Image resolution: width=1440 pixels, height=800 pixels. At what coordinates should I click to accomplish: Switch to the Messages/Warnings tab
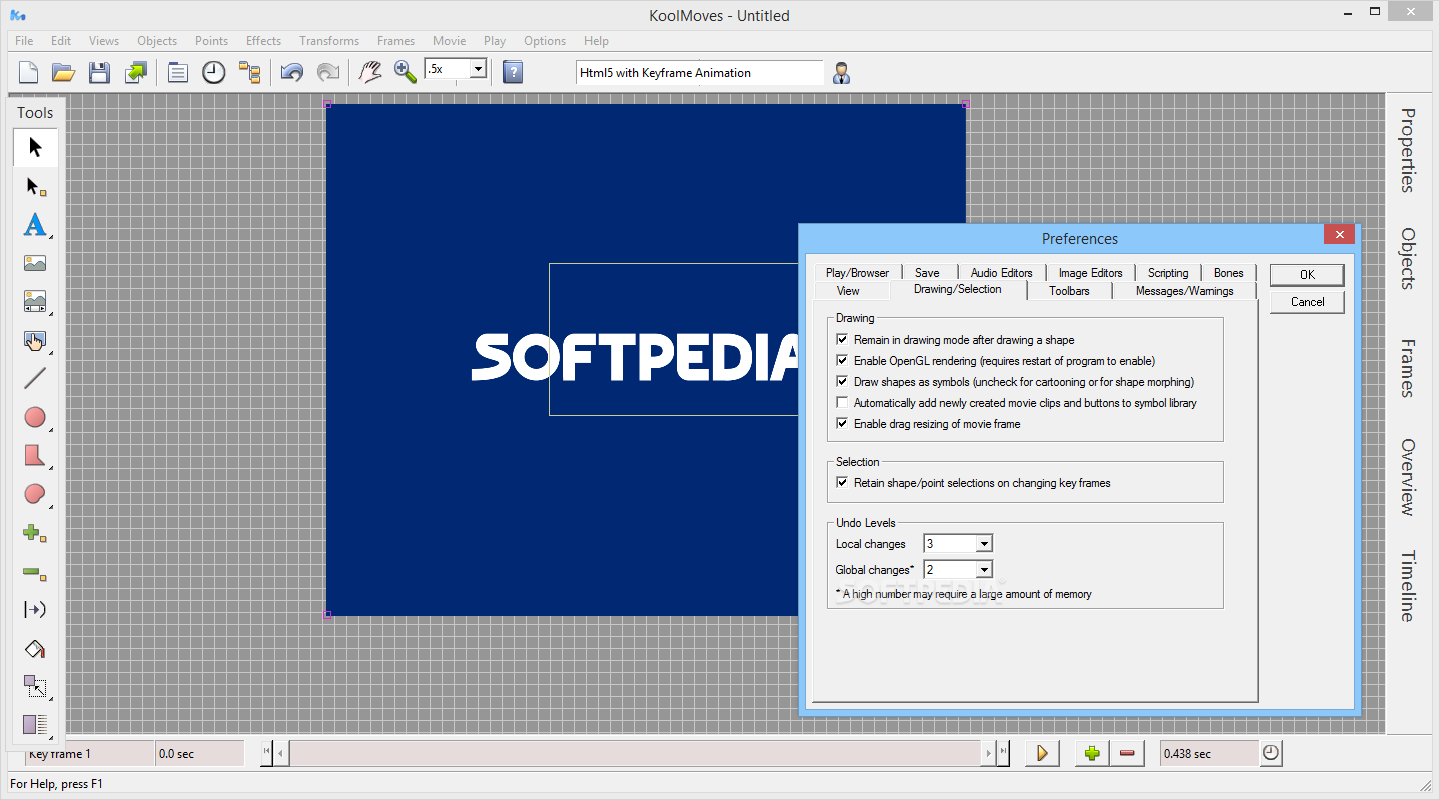[x=1185, y=291]
